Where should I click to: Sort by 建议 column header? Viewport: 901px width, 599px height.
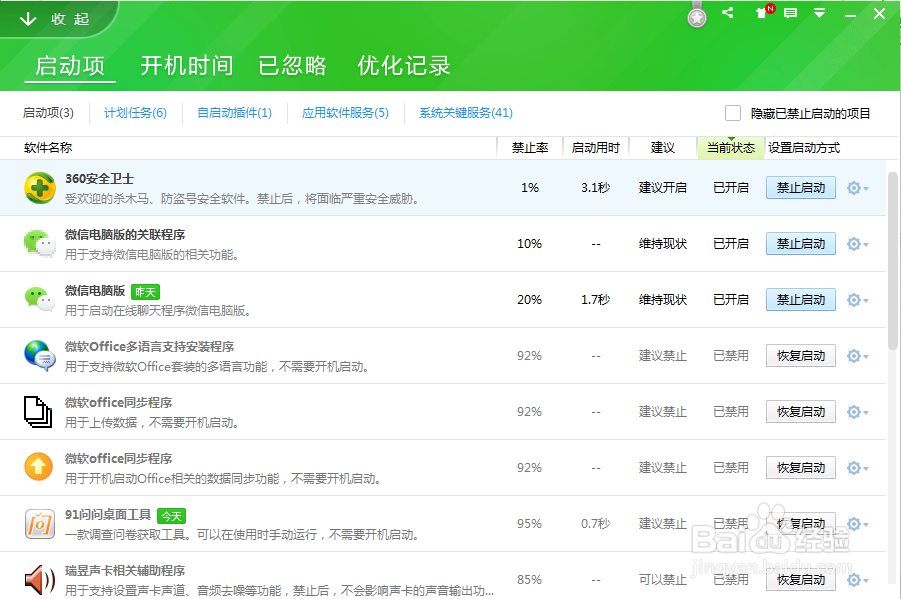coord(663,148)
